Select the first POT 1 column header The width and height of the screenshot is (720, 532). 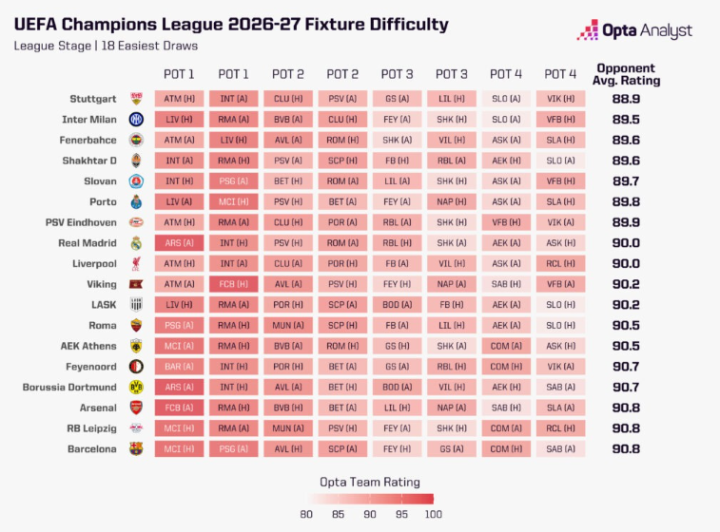point(179,74)
